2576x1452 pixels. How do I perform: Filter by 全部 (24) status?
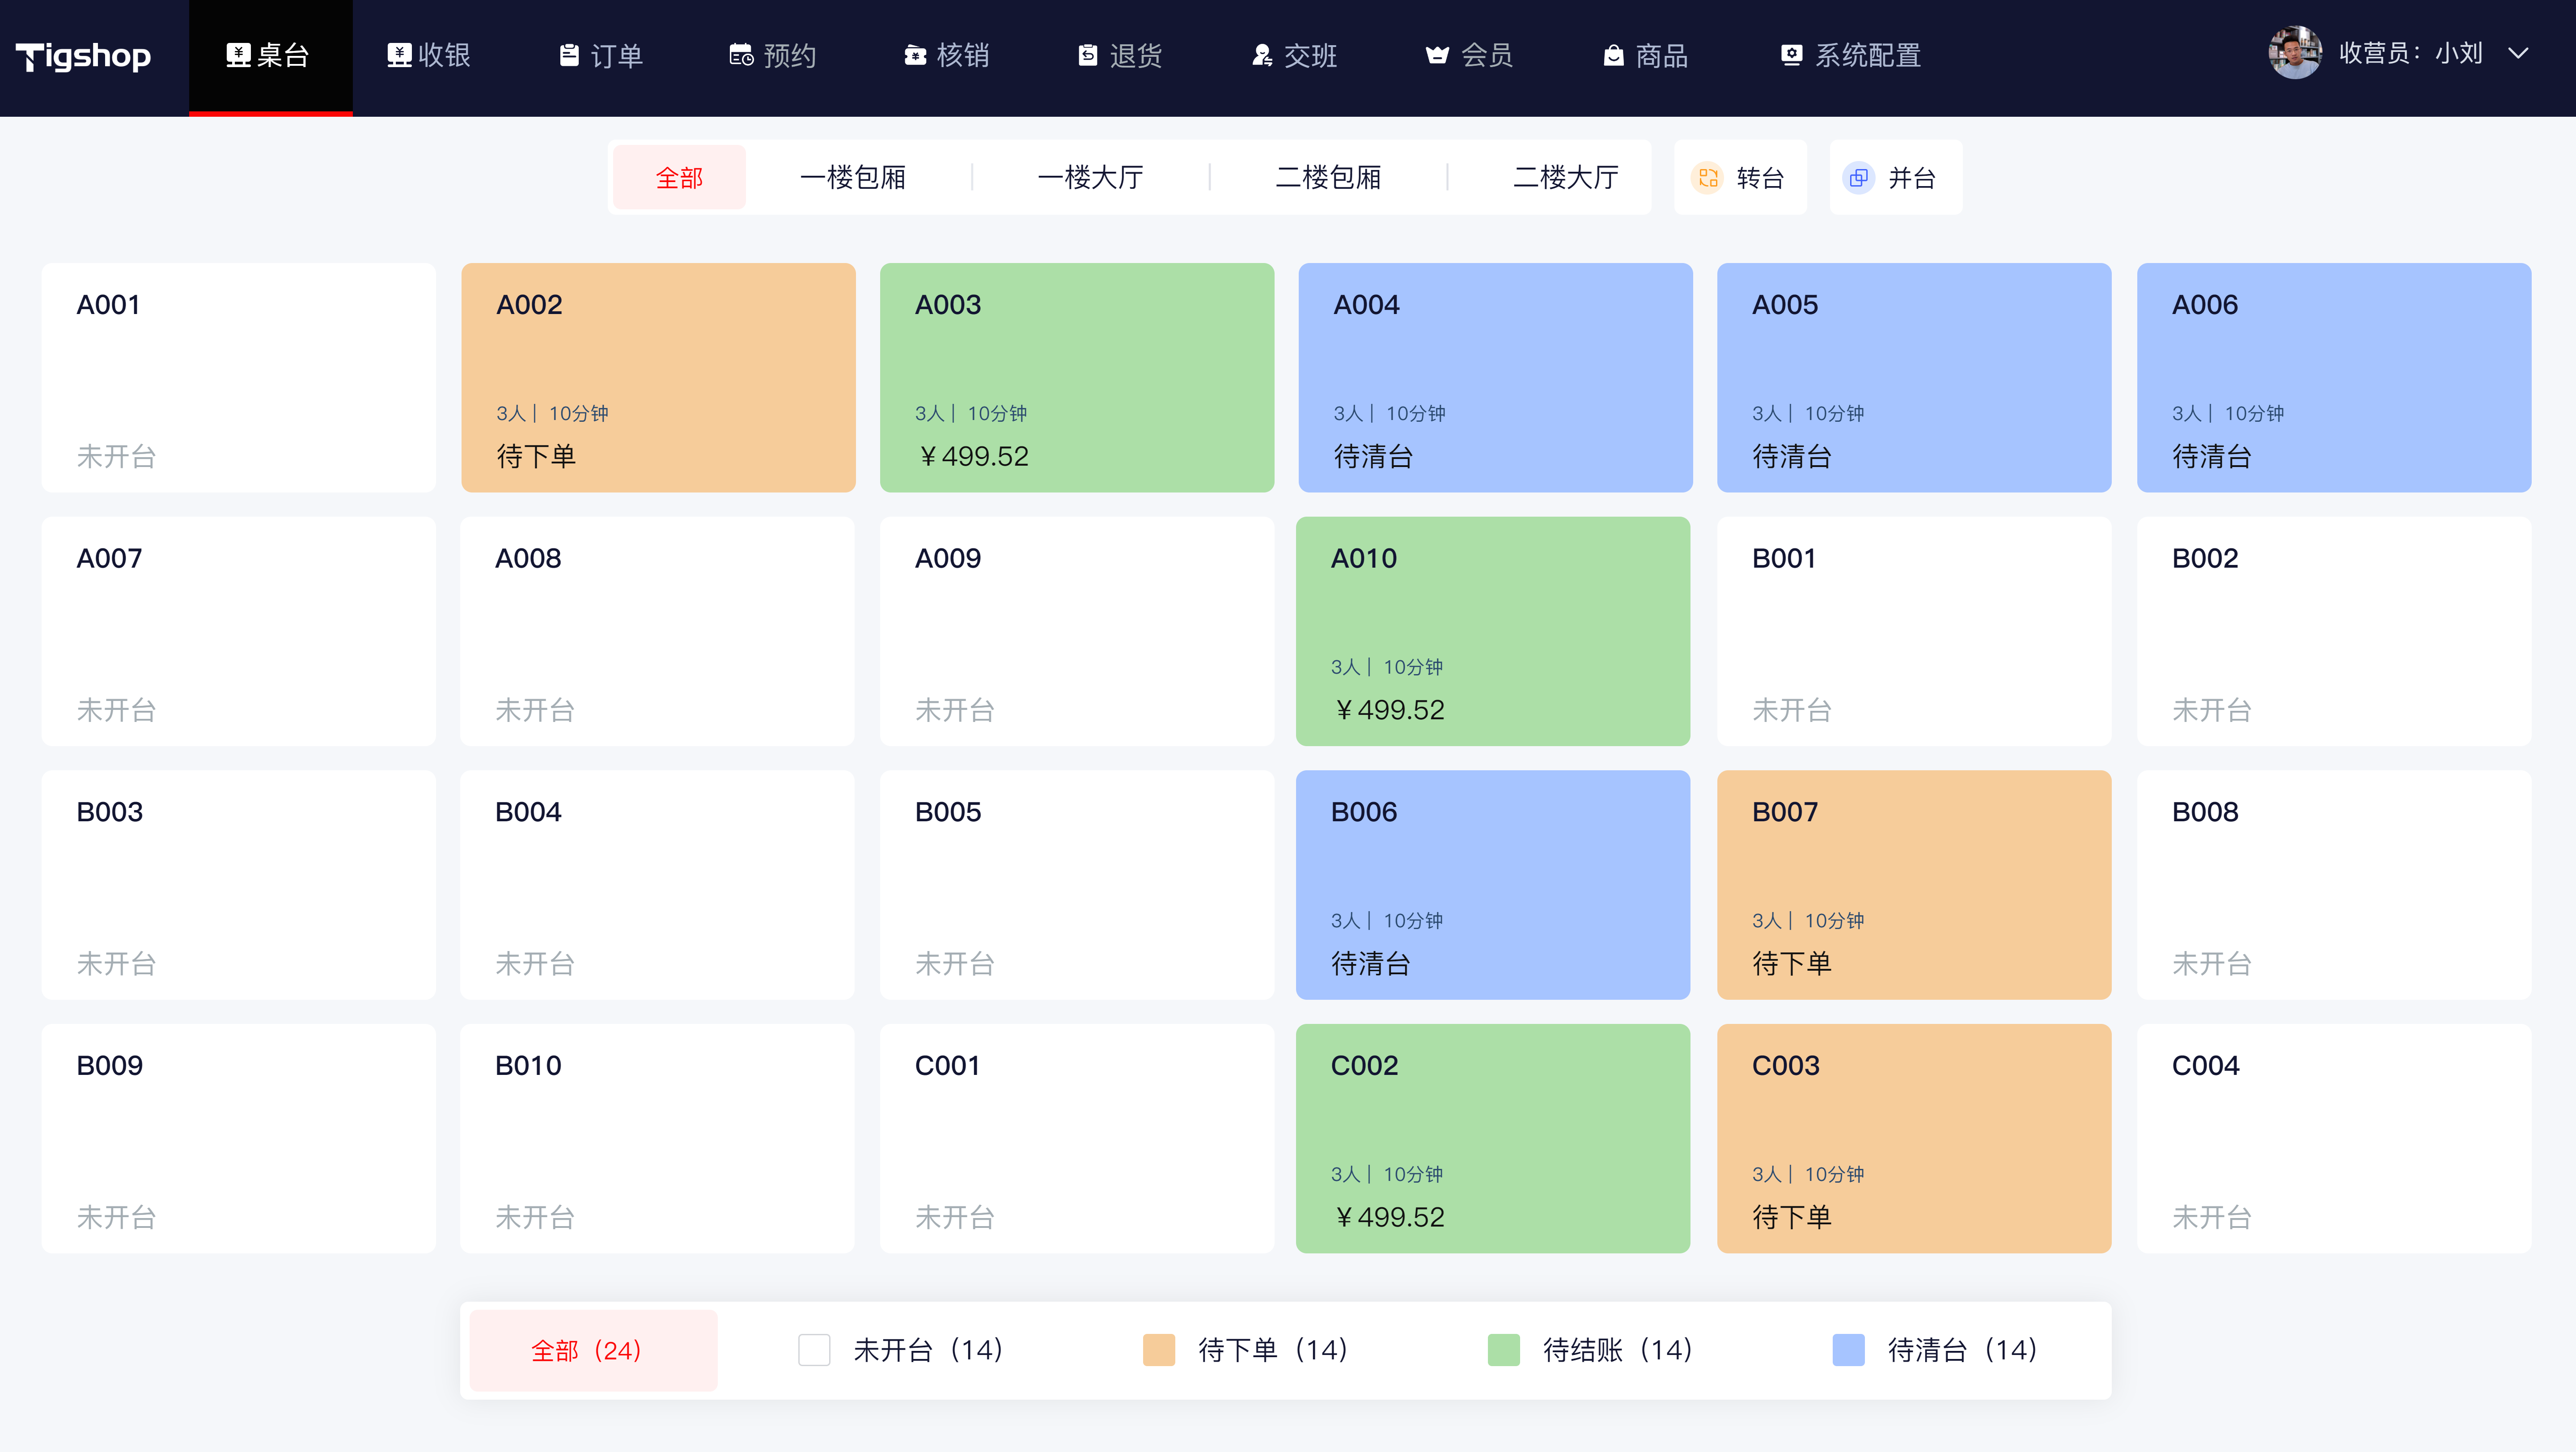[x=593, y=1350]
